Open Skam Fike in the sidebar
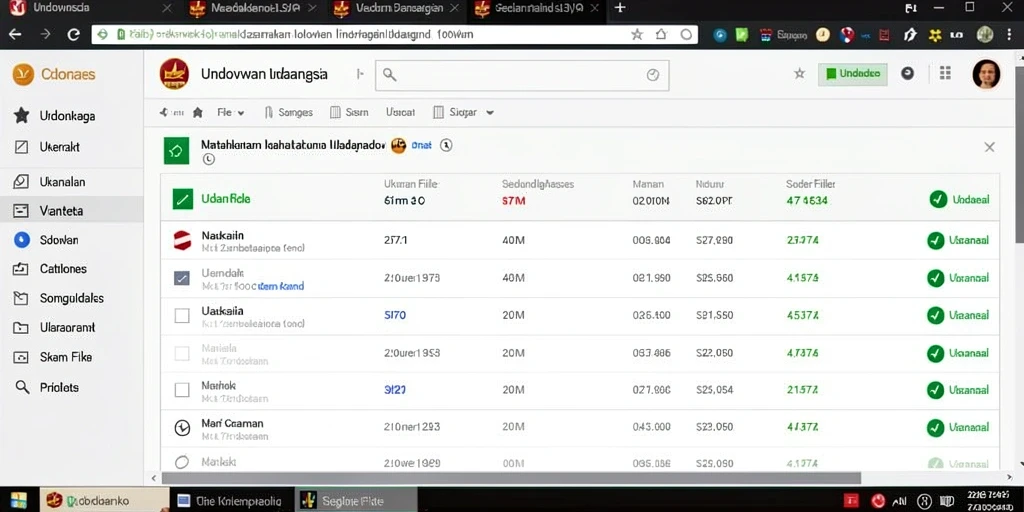The width and height of the screenshot is (1024, 512). click(x=53, y=357)
